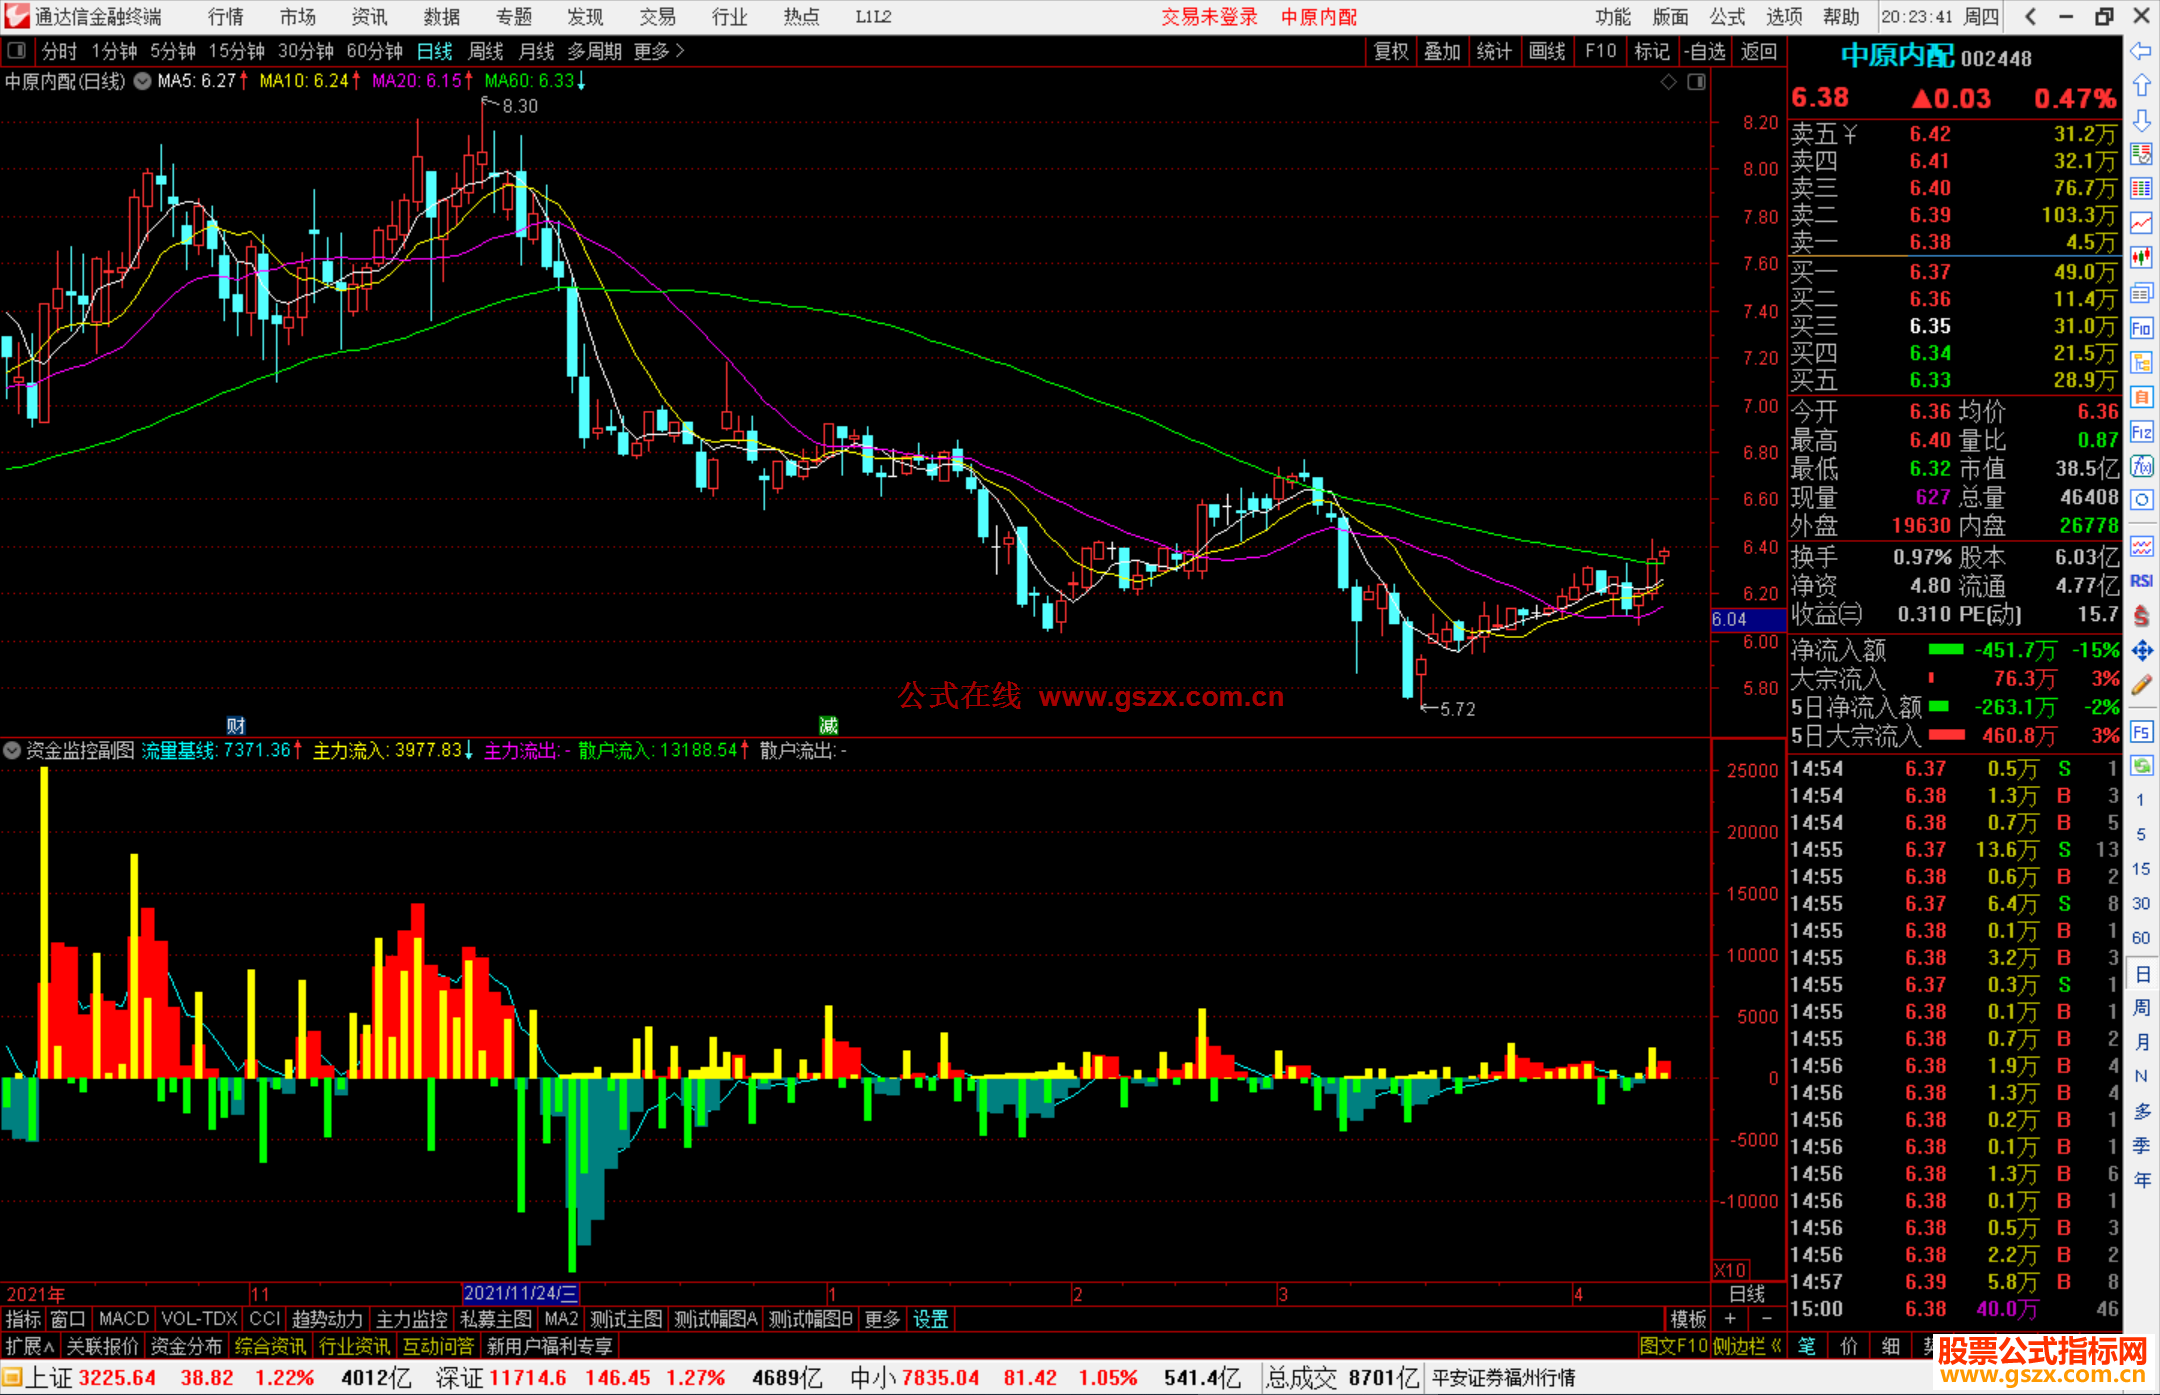Viewport: 2160px width, 1395px height.
Task: Click the panel icon left of 分时
Action: 16,50
